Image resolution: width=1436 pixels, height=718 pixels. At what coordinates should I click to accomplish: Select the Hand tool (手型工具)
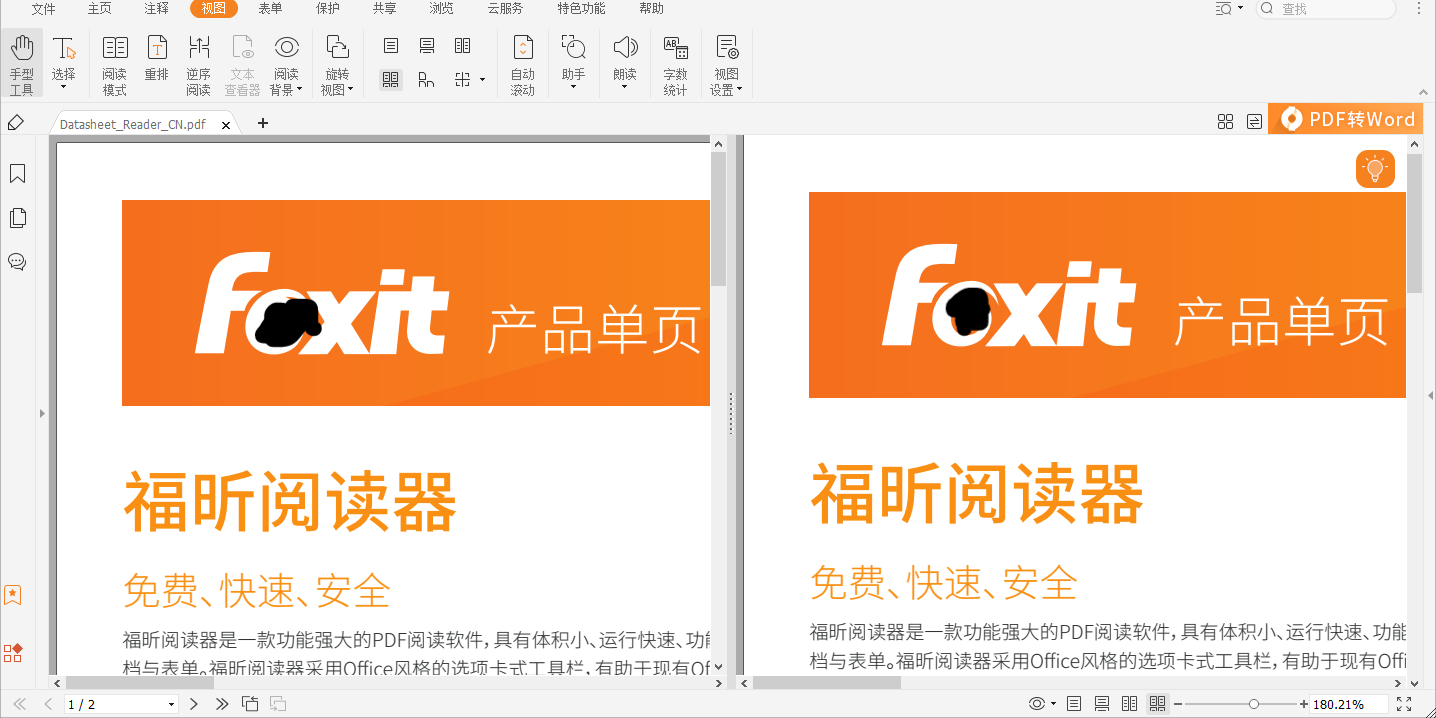(22, 64)
